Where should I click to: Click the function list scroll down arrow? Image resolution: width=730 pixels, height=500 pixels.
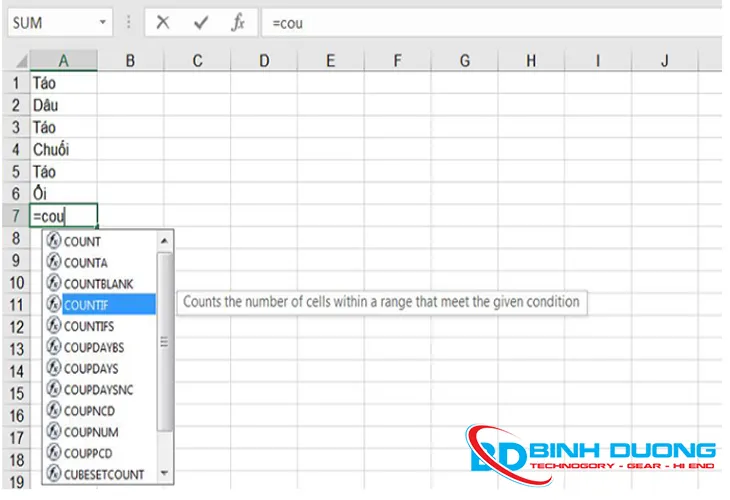click(164, 473)
